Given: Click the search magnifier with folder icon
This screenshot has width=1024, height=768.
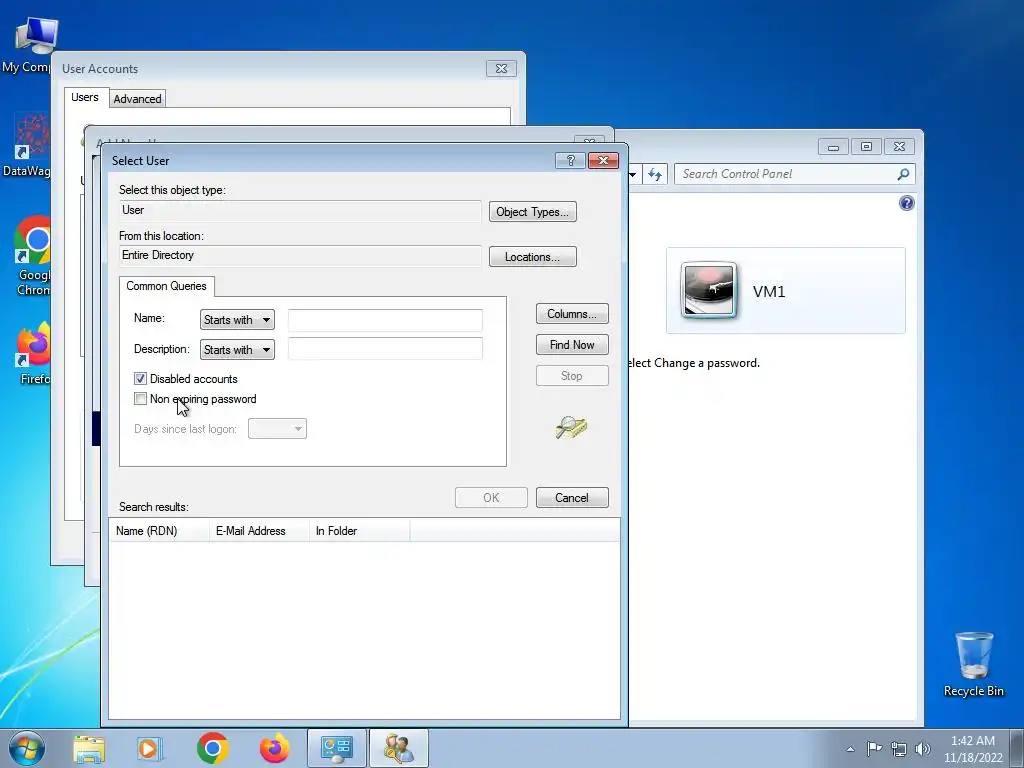Looking at the screenshot, I should [571, 427].
